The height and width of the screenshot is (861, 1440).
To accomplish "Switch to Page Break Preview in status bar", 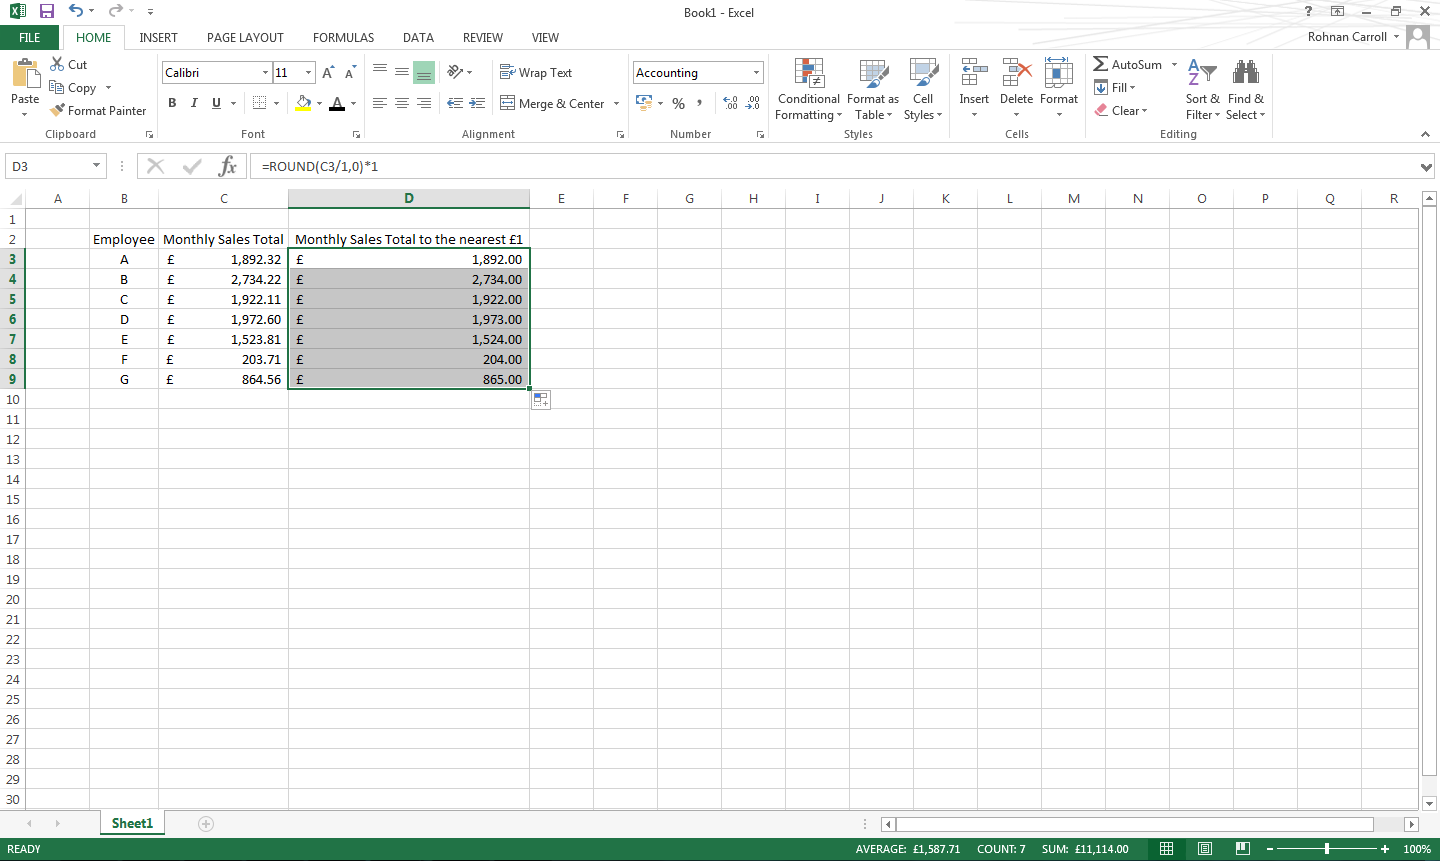I will 1242,849.
